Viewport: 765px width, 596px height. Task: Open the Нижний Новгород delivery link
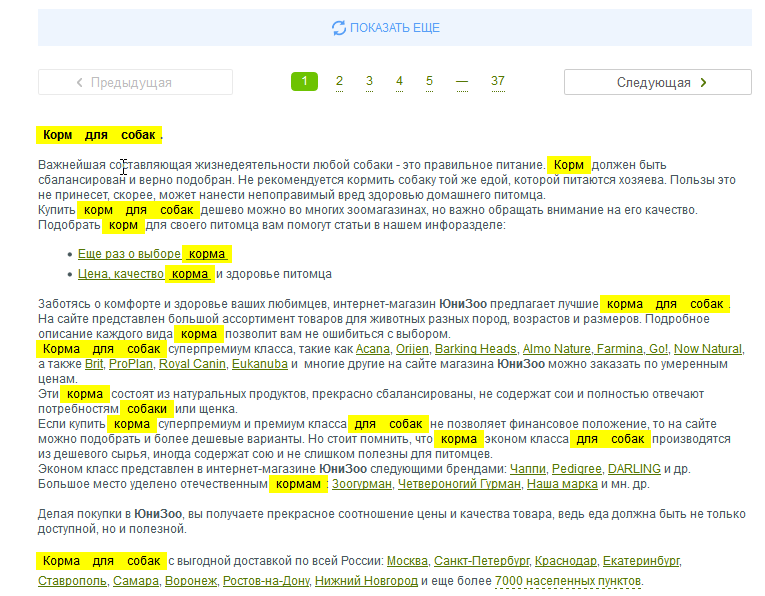[x=366, y=581]
